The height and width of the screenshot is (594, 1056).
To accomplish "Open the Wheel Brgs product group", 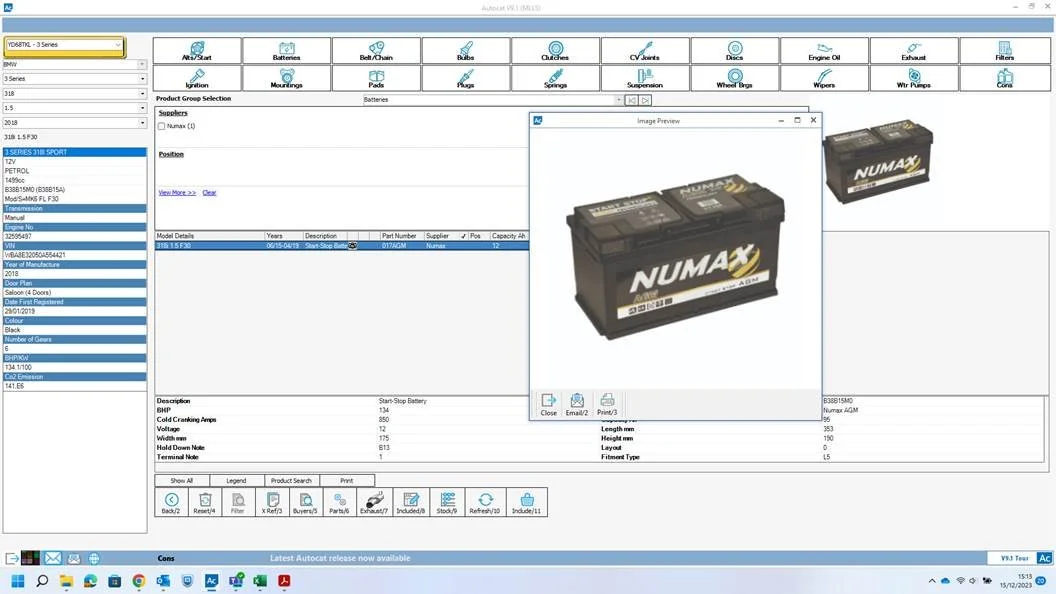I will 735,78.
